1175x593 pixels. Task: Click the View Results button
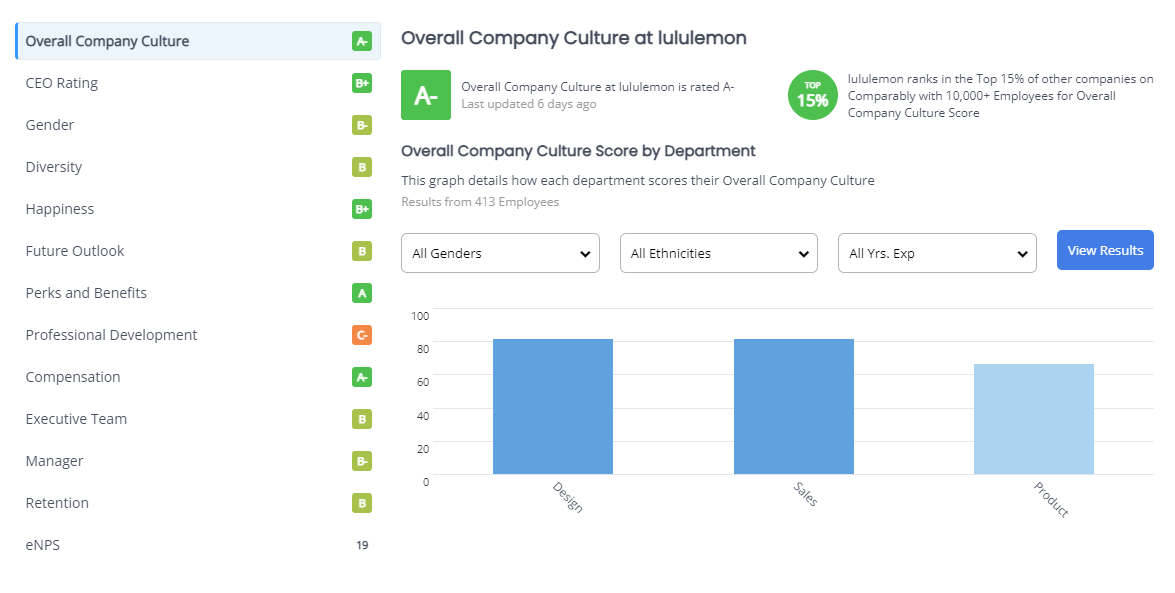1105,250
